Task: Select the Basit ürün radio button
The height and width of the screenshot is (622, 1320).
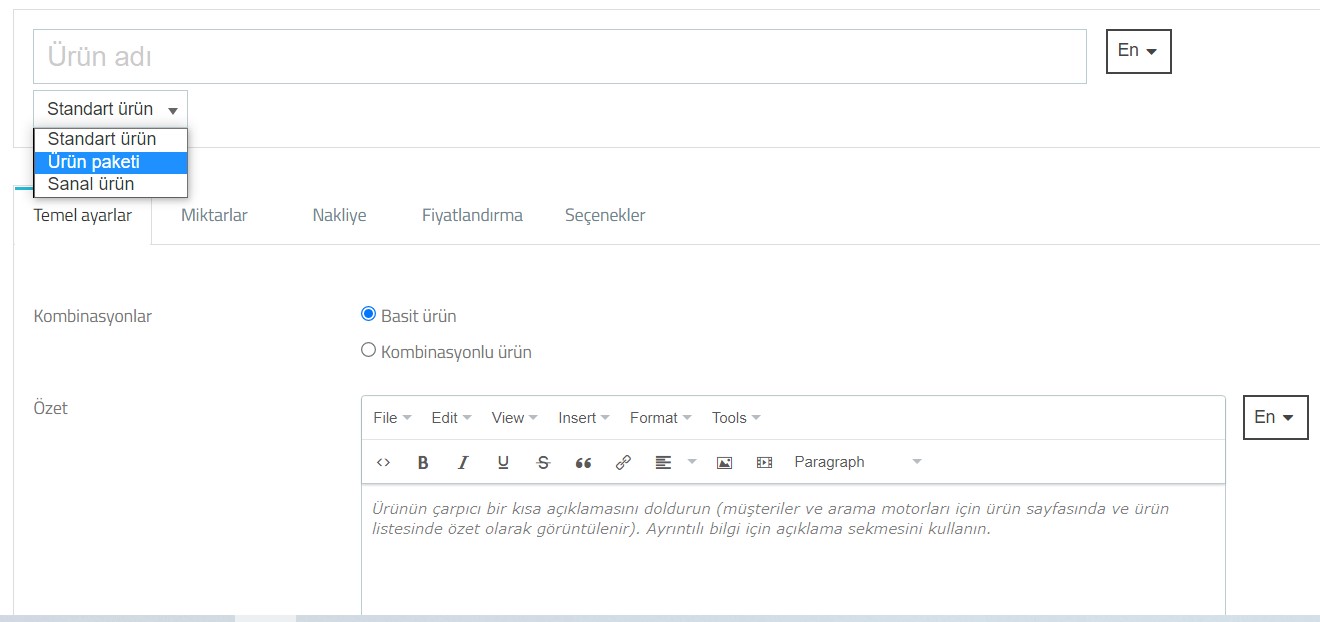Action: (x=368, y=315)
